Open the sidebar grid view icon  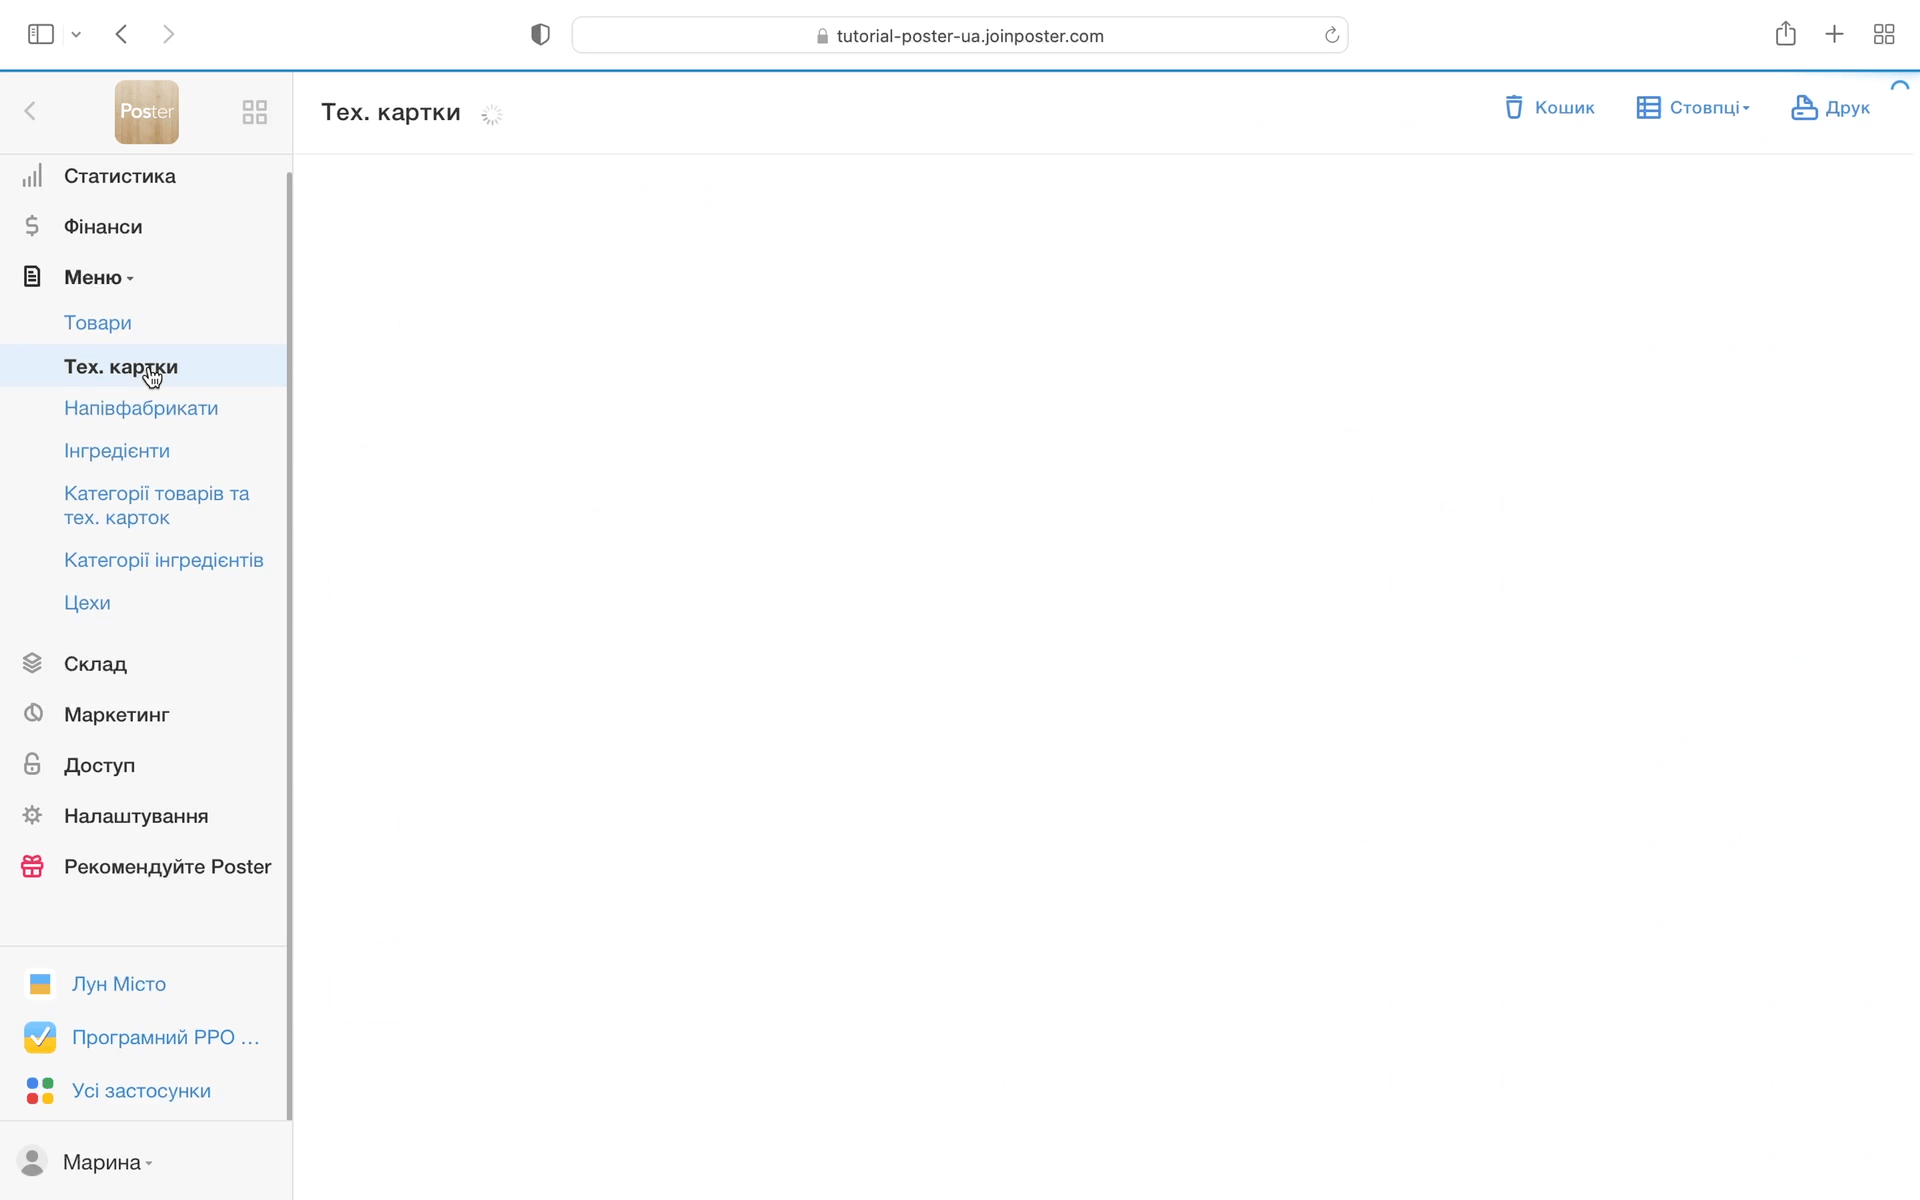(x=255, y=112)
